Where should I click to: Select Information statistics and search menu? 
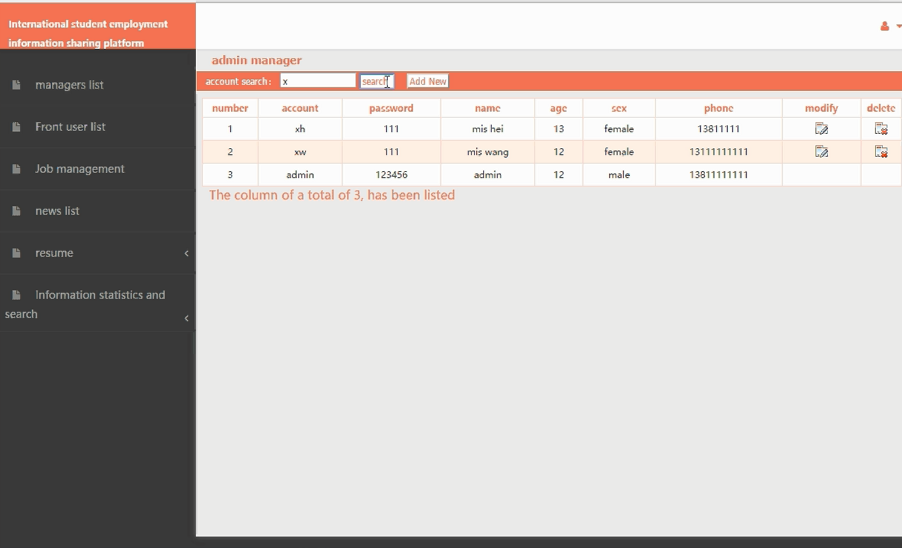98,303
